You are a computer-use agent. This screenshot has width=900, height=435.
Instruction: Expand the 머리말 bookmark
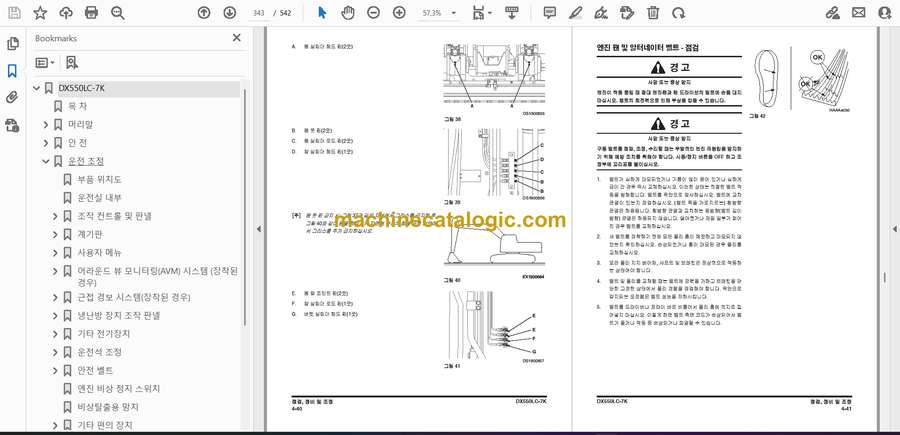46,125
